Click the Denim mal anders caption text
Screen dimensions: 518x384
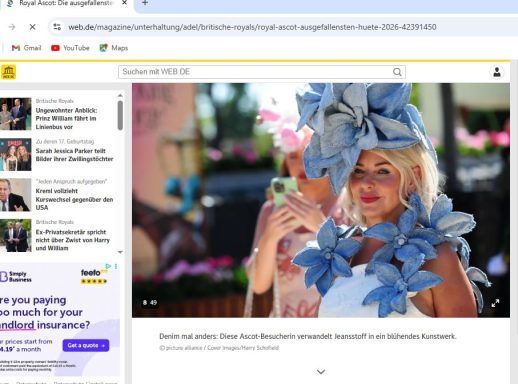point(307,336)
